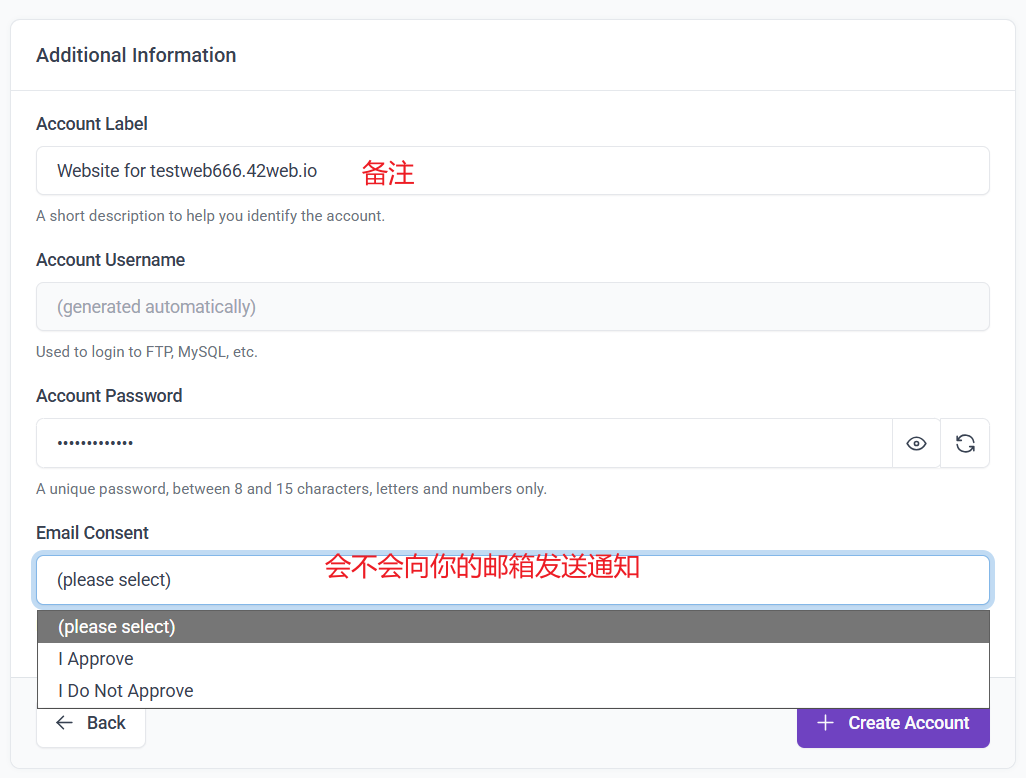Click the disabled Account Username field
Screen dimensions: 1026x778
(512, 307)
